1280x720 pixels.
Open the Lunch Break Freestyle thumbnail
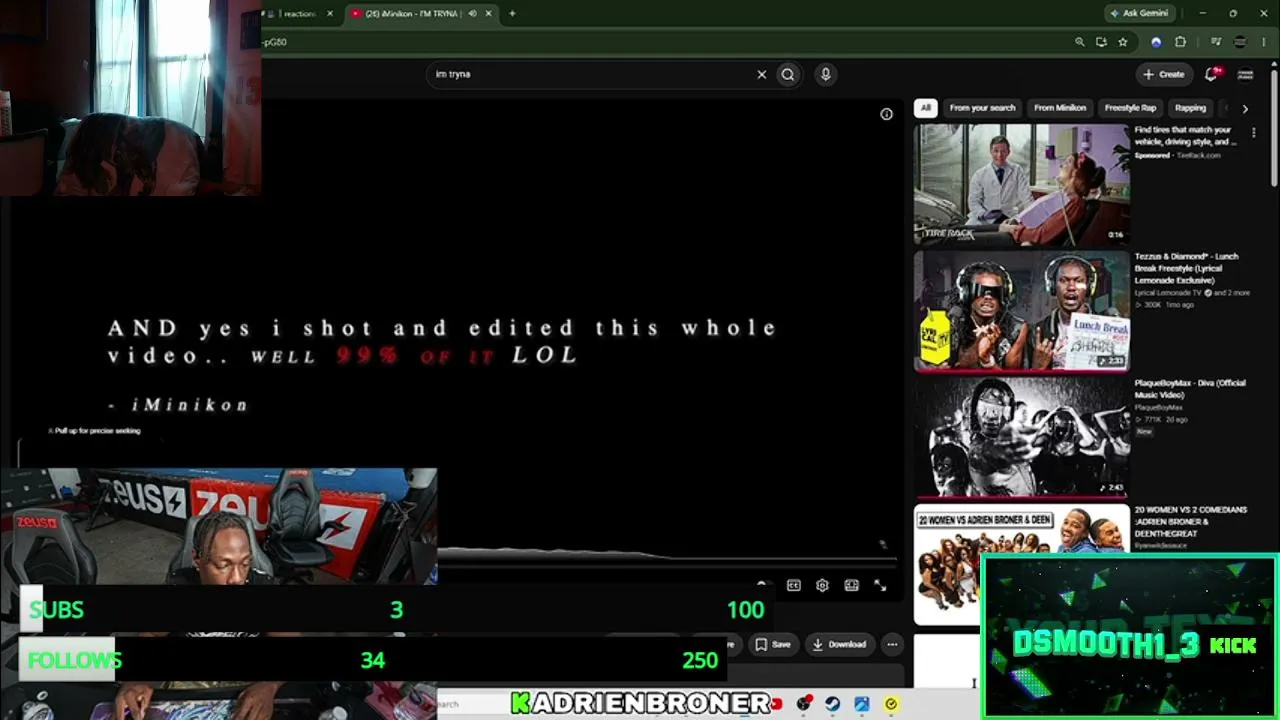[1021, 311]
